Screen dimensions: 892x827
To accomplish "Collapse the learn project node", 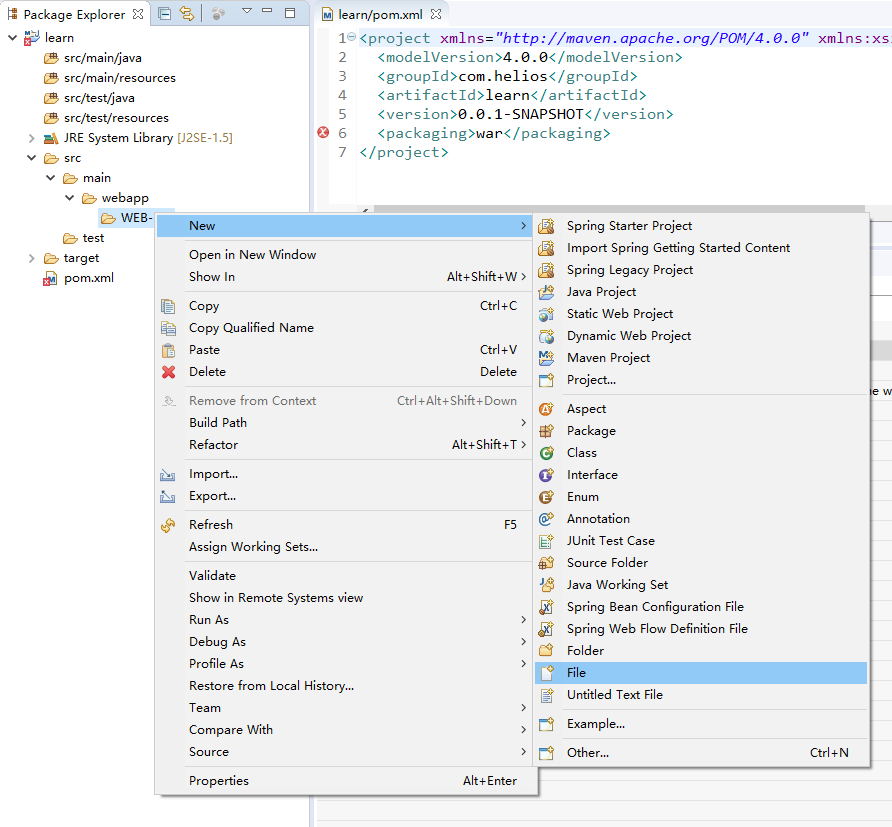I will tap(13, 38).
